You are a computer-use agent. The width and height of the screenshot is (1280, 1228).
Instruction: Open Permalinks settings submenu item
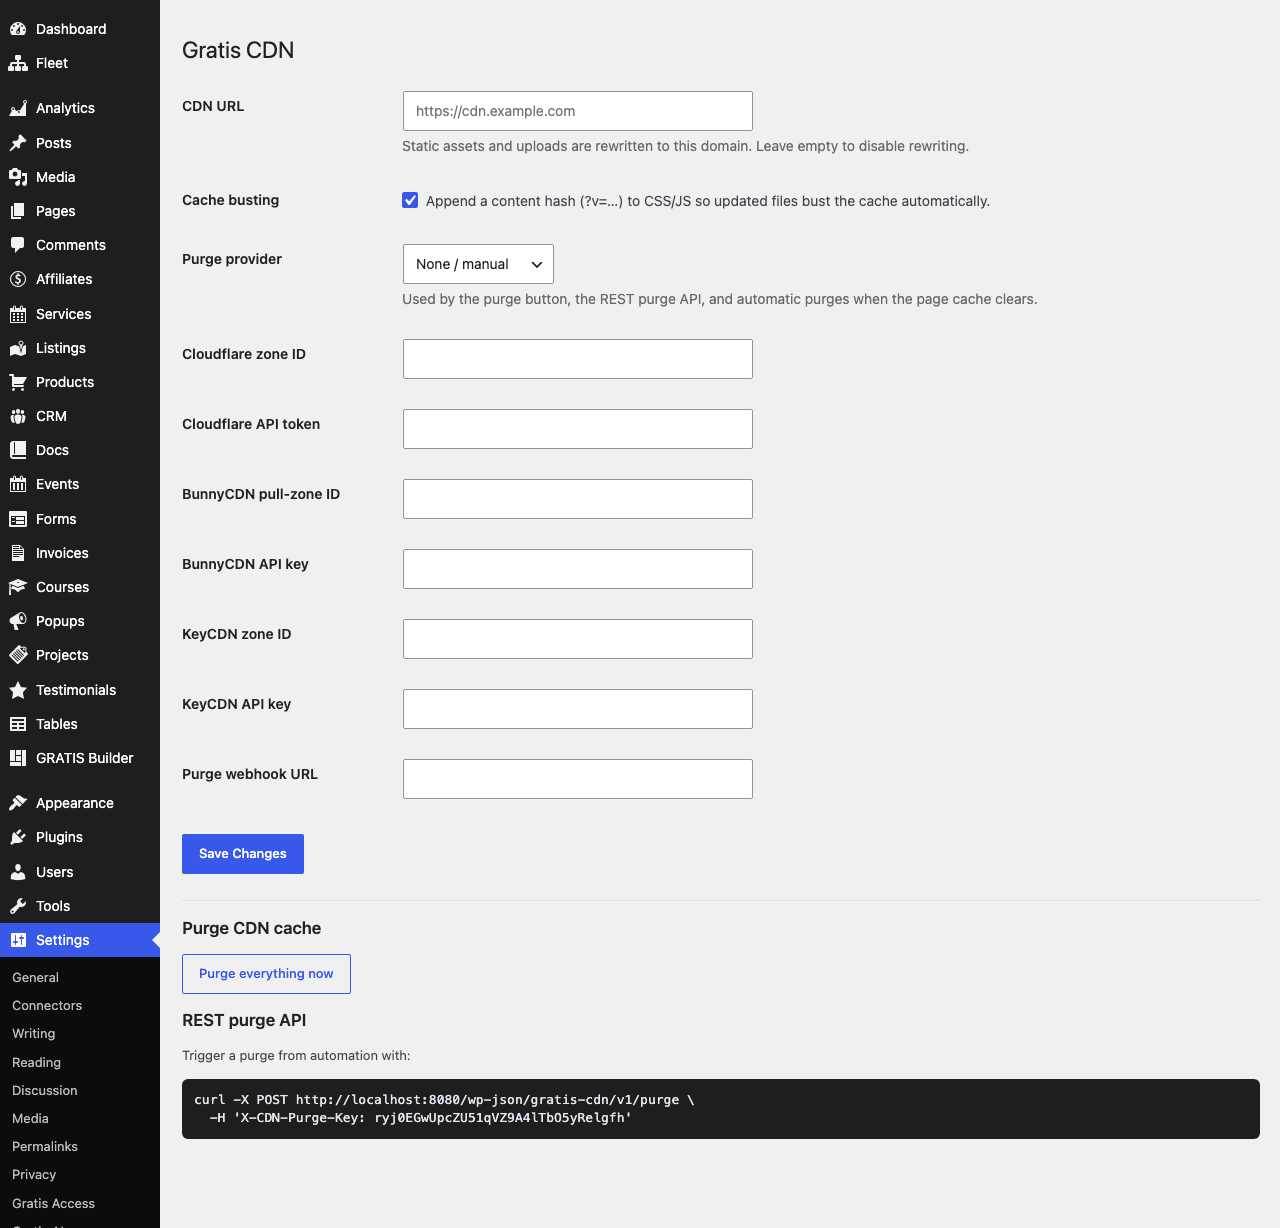point(45,1146)
